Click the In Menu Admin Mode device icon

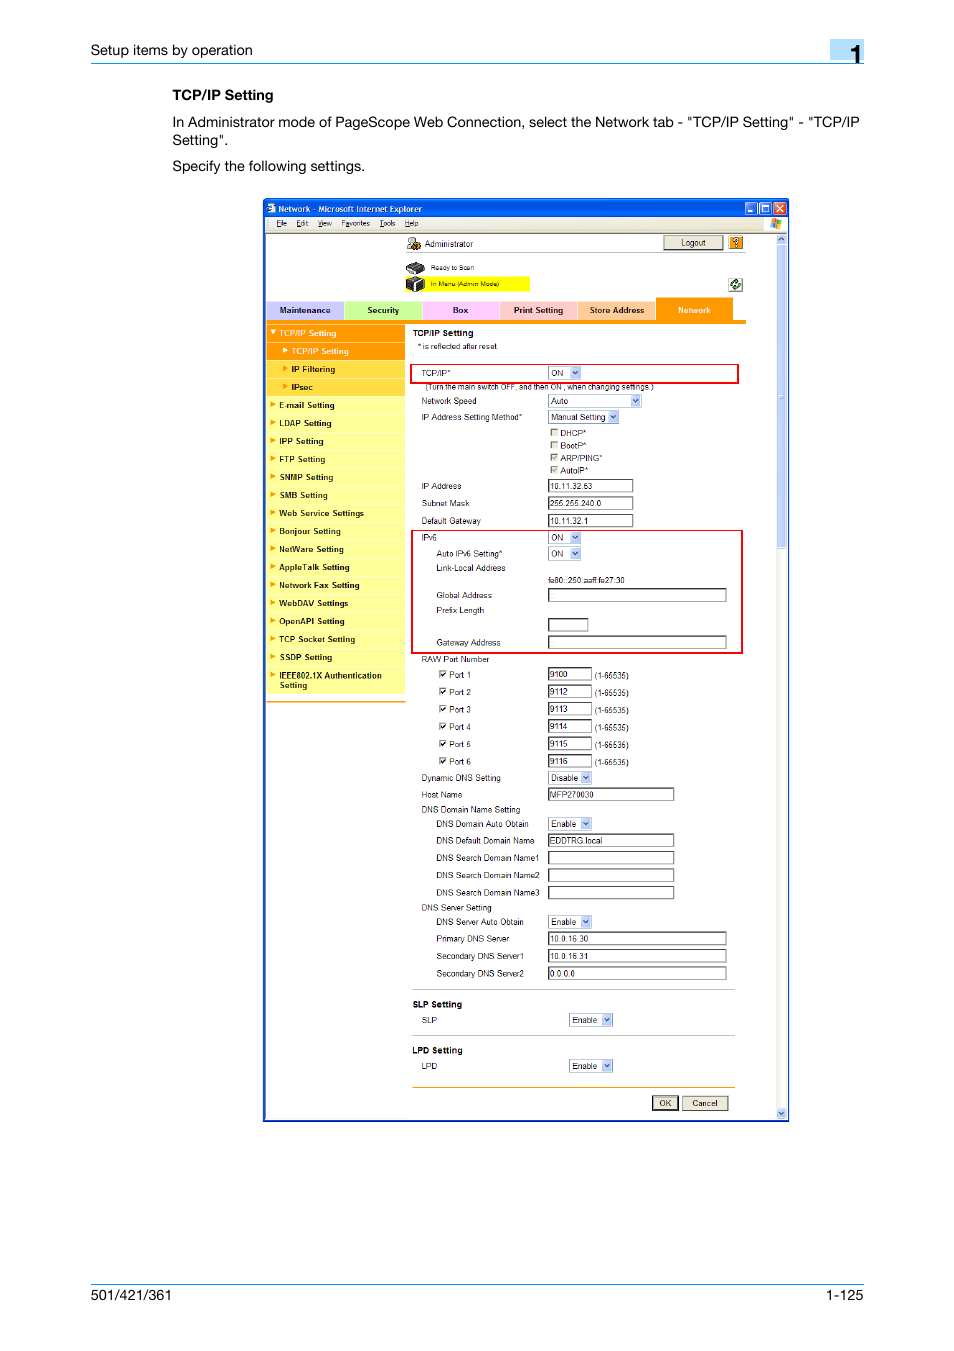tap(415, 284)
